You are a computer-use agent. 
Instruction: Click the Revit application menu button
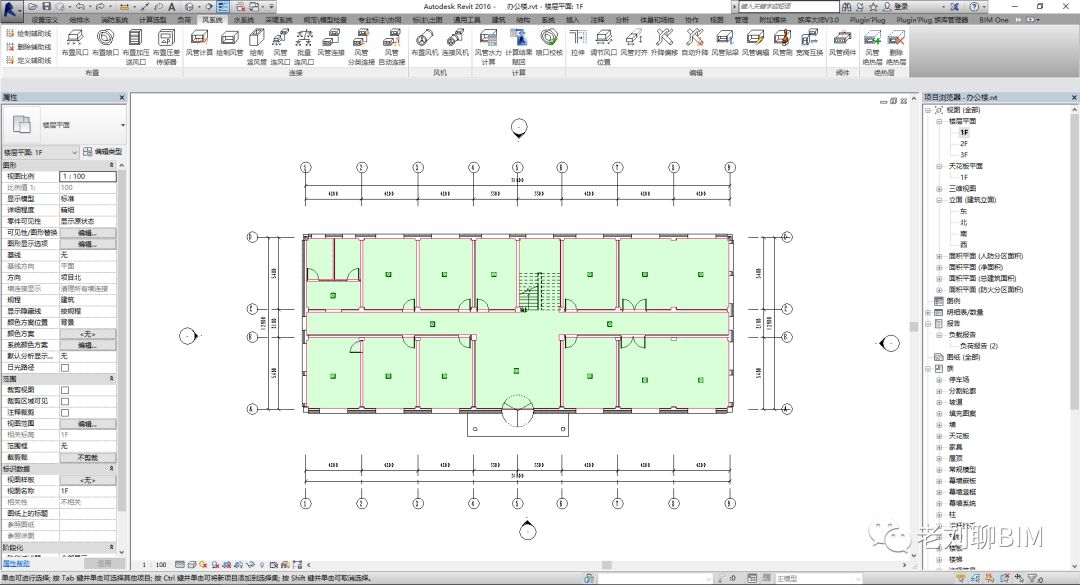tap(11, 8)
